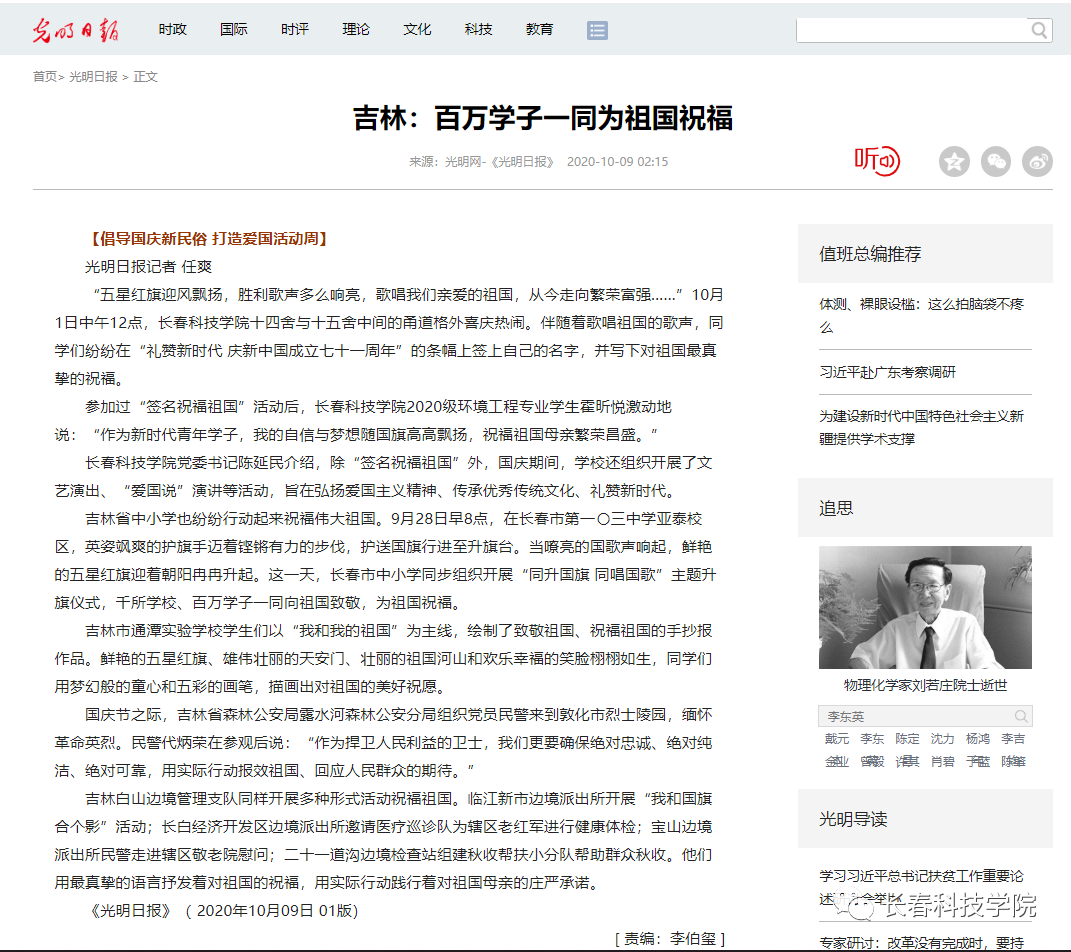Share the article via the WeChat icon
This screenshot has height=952, width=1071.
[x=995, y=161]
